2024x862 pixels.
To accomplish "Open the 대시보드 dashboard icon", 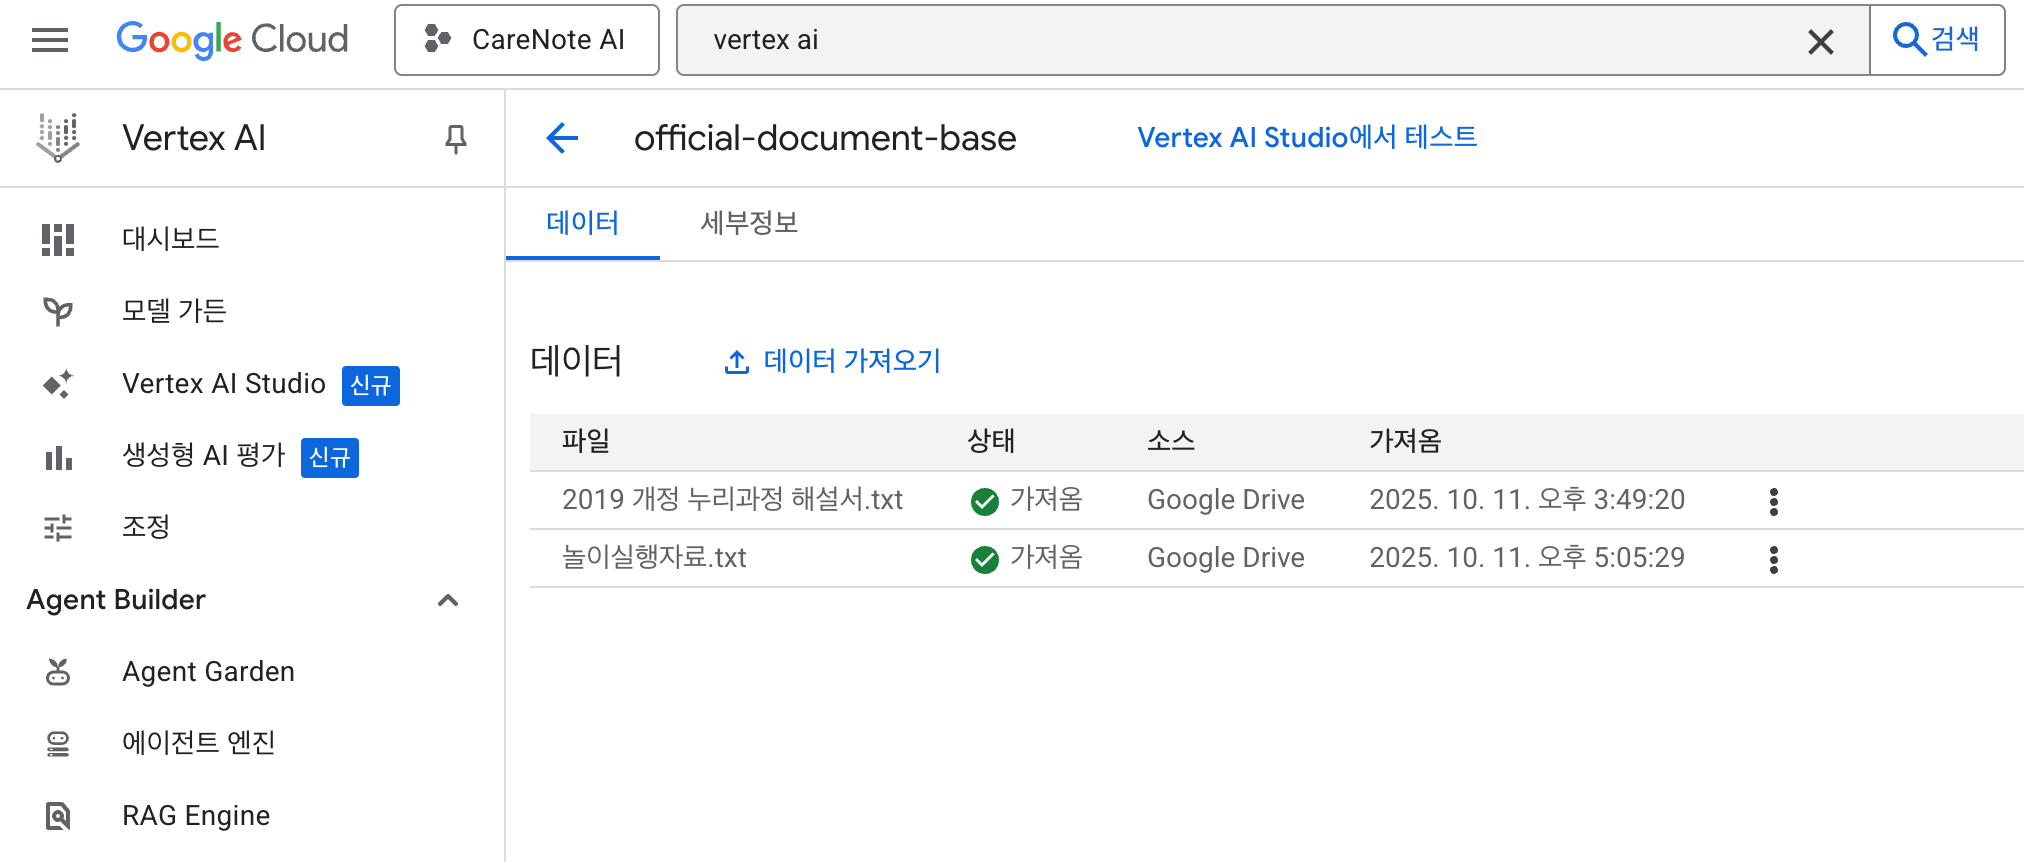I will pyautogui.click(x=58, y=240).
